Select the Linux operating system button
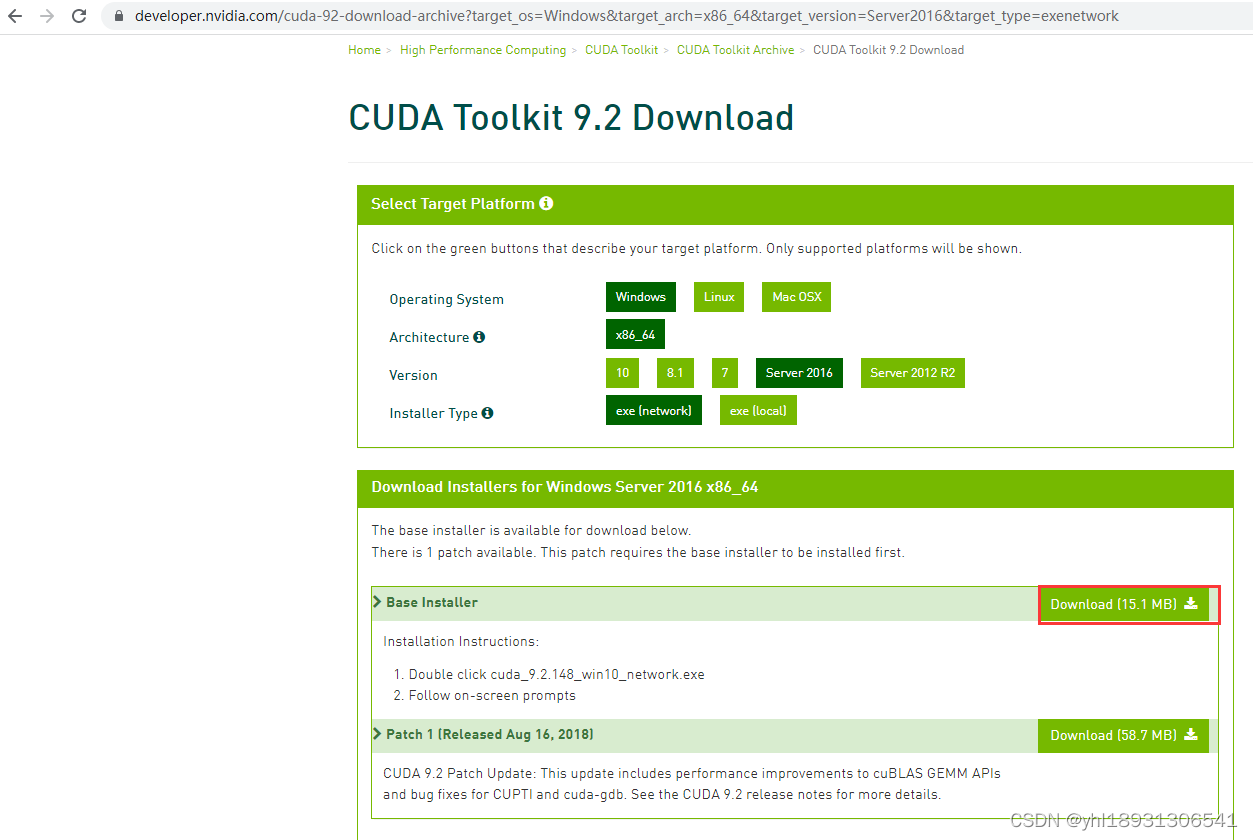Screen dimensions: 1253x840 719,297
